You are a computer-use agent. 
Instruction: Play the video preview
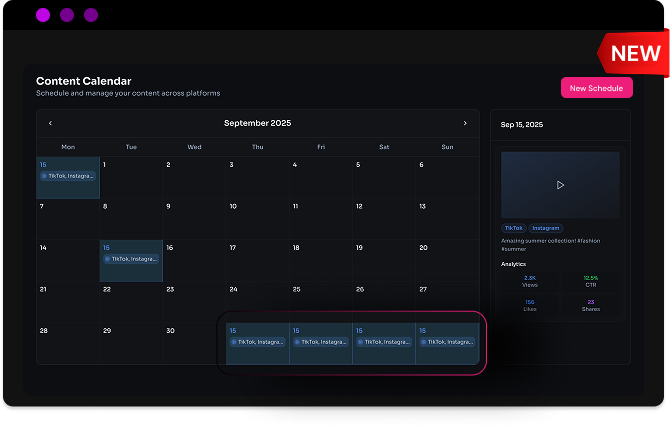click(560, 185)
